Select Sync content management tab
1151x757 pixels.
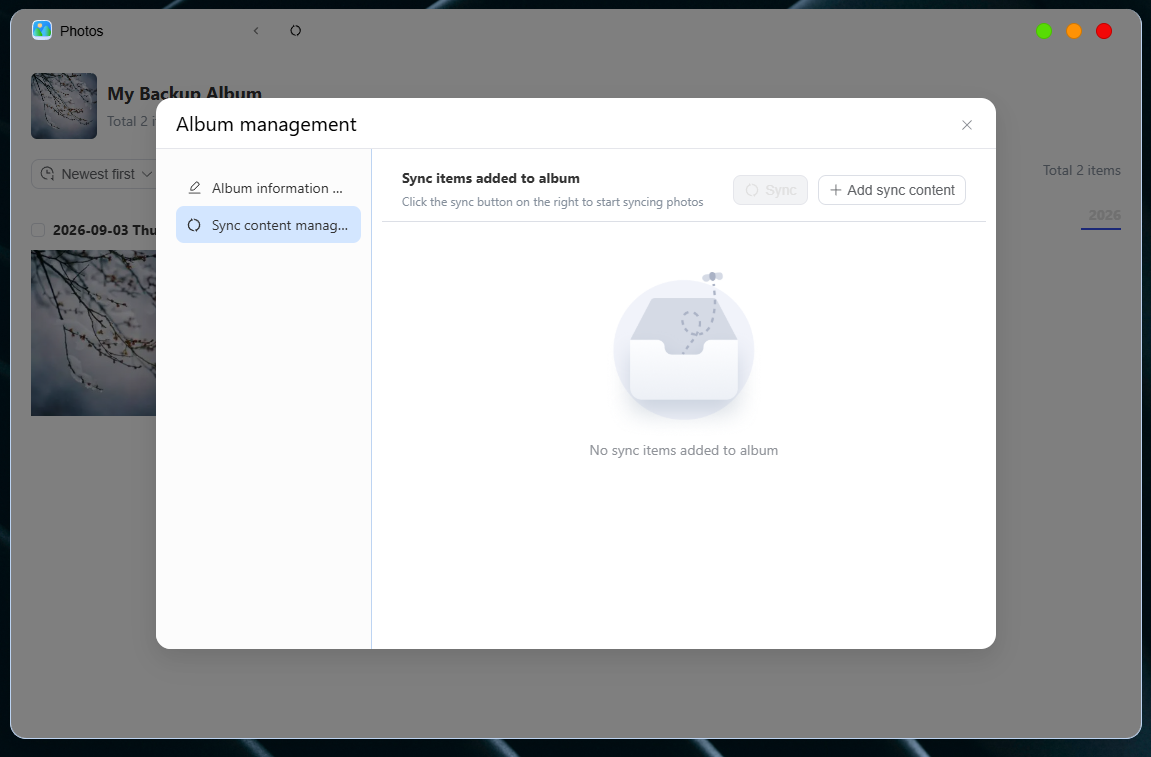click(x=268, y=225)
